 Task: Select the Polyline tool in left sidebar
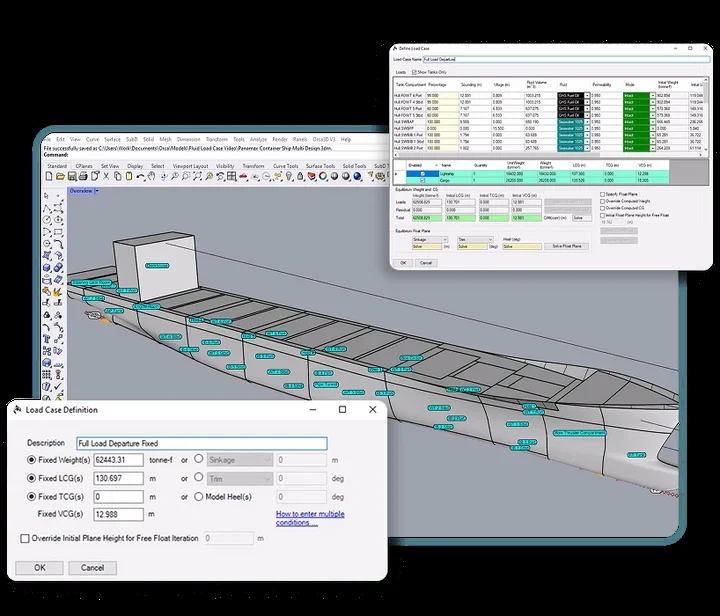tap(47, 209)
